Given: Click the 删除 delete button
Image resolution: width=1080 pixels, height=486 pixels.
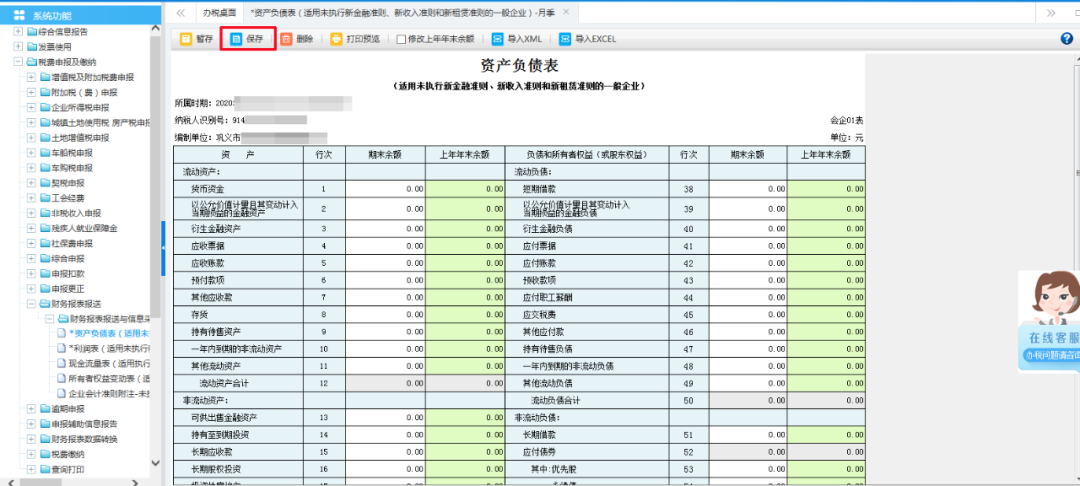Looking at the screenshot, I should [297, 39].
